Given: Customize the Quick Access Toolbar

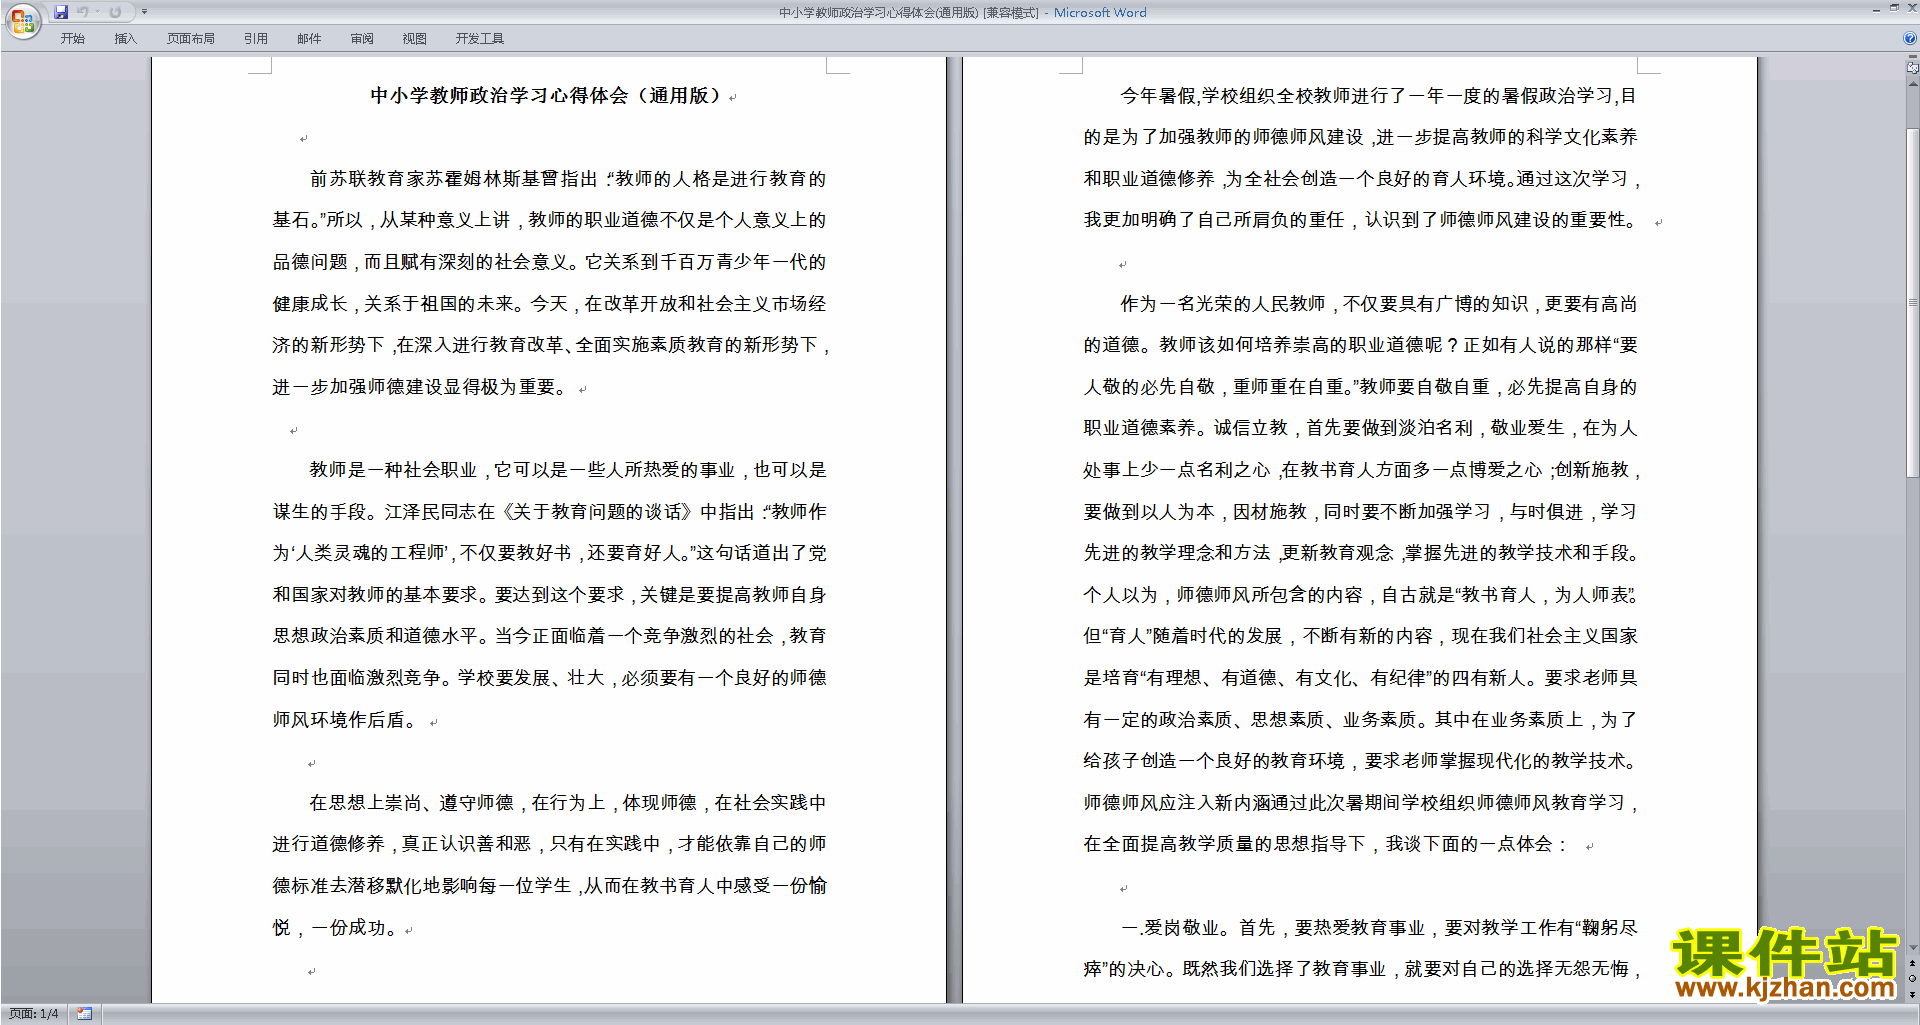Looking at the screenshot, I should [x=144, y=12].
